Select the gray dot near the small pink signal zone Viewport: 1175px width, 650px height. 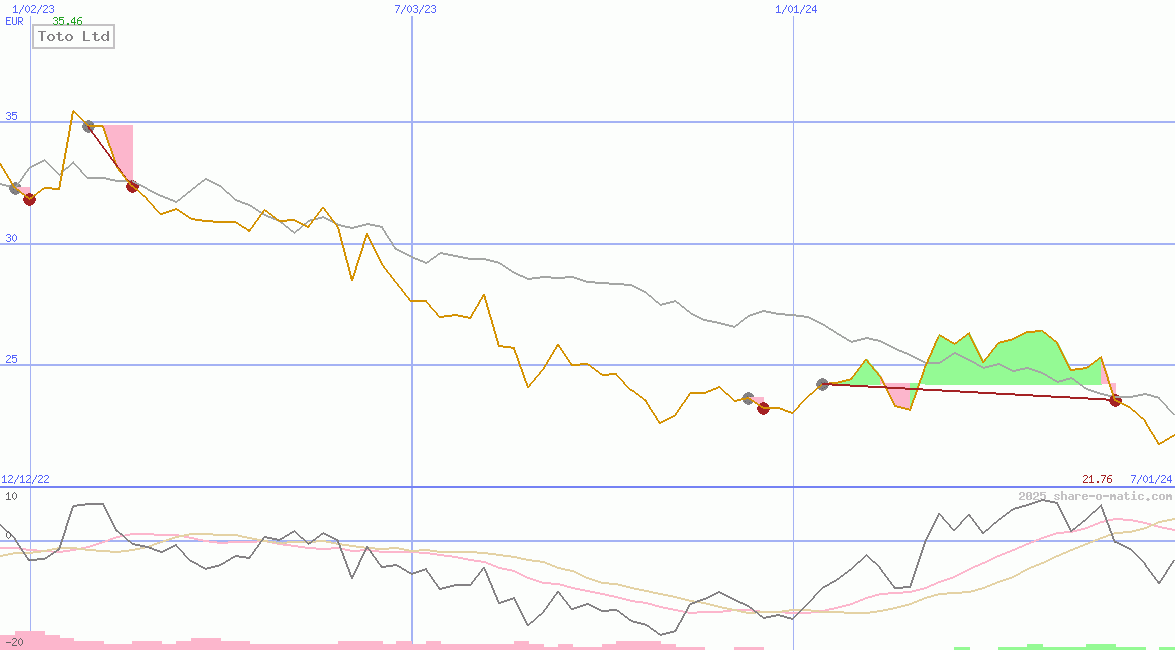click(x=748, y=397)
